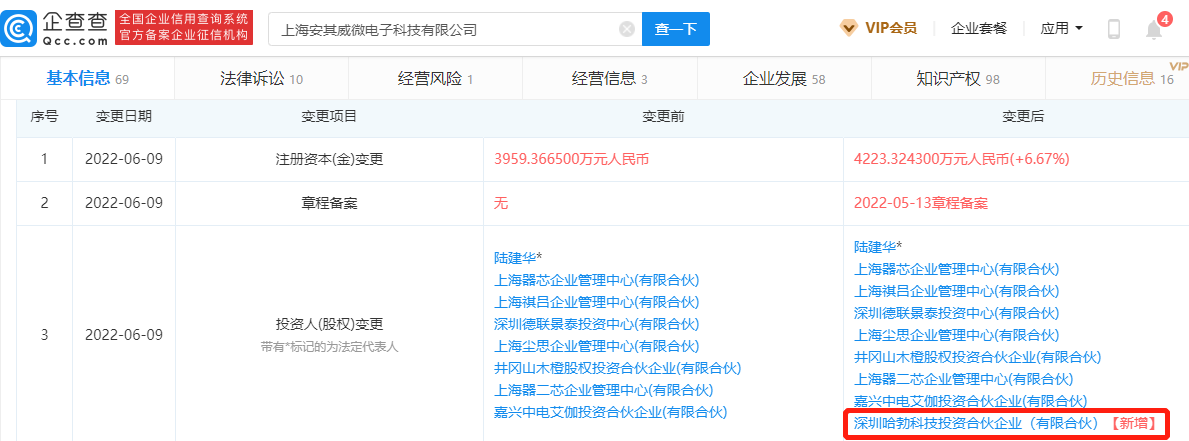1189x441 pixels.
Task: Click 深圳德联景泰投资中心 in 变更前 column
Action: (x=597, y=324)
